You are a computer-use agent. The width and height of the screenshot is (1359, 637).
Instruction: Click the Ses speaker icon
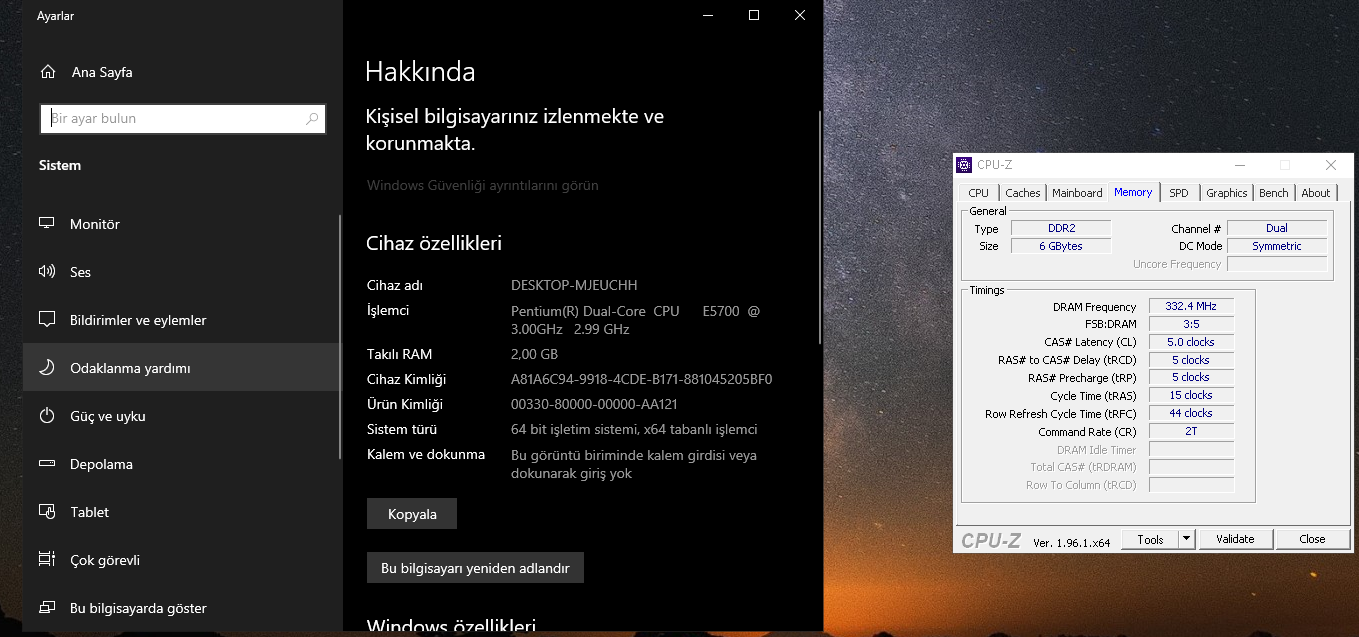point(46,271)
